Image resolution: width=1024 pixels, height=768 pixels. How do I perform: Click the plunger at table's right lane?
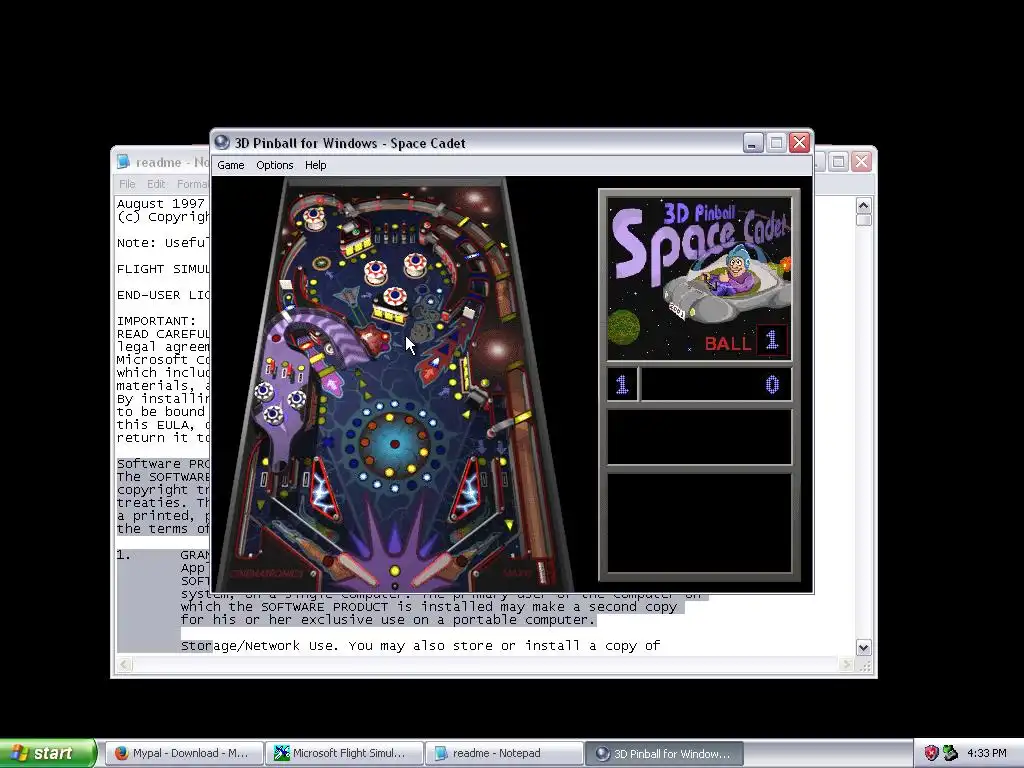click(541, 571)
